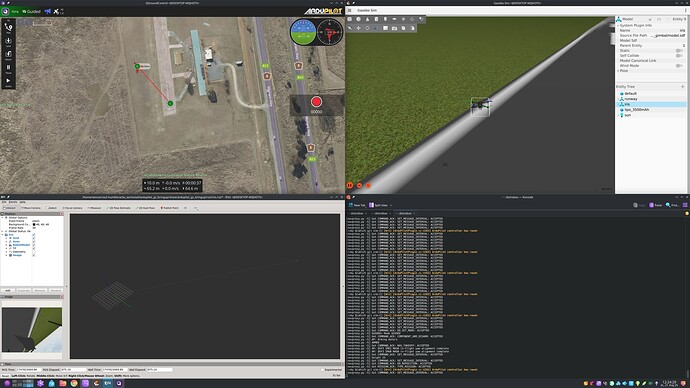
Task: Open the RViz File menu
Action: pyautogui.click(x=4, y=202)
